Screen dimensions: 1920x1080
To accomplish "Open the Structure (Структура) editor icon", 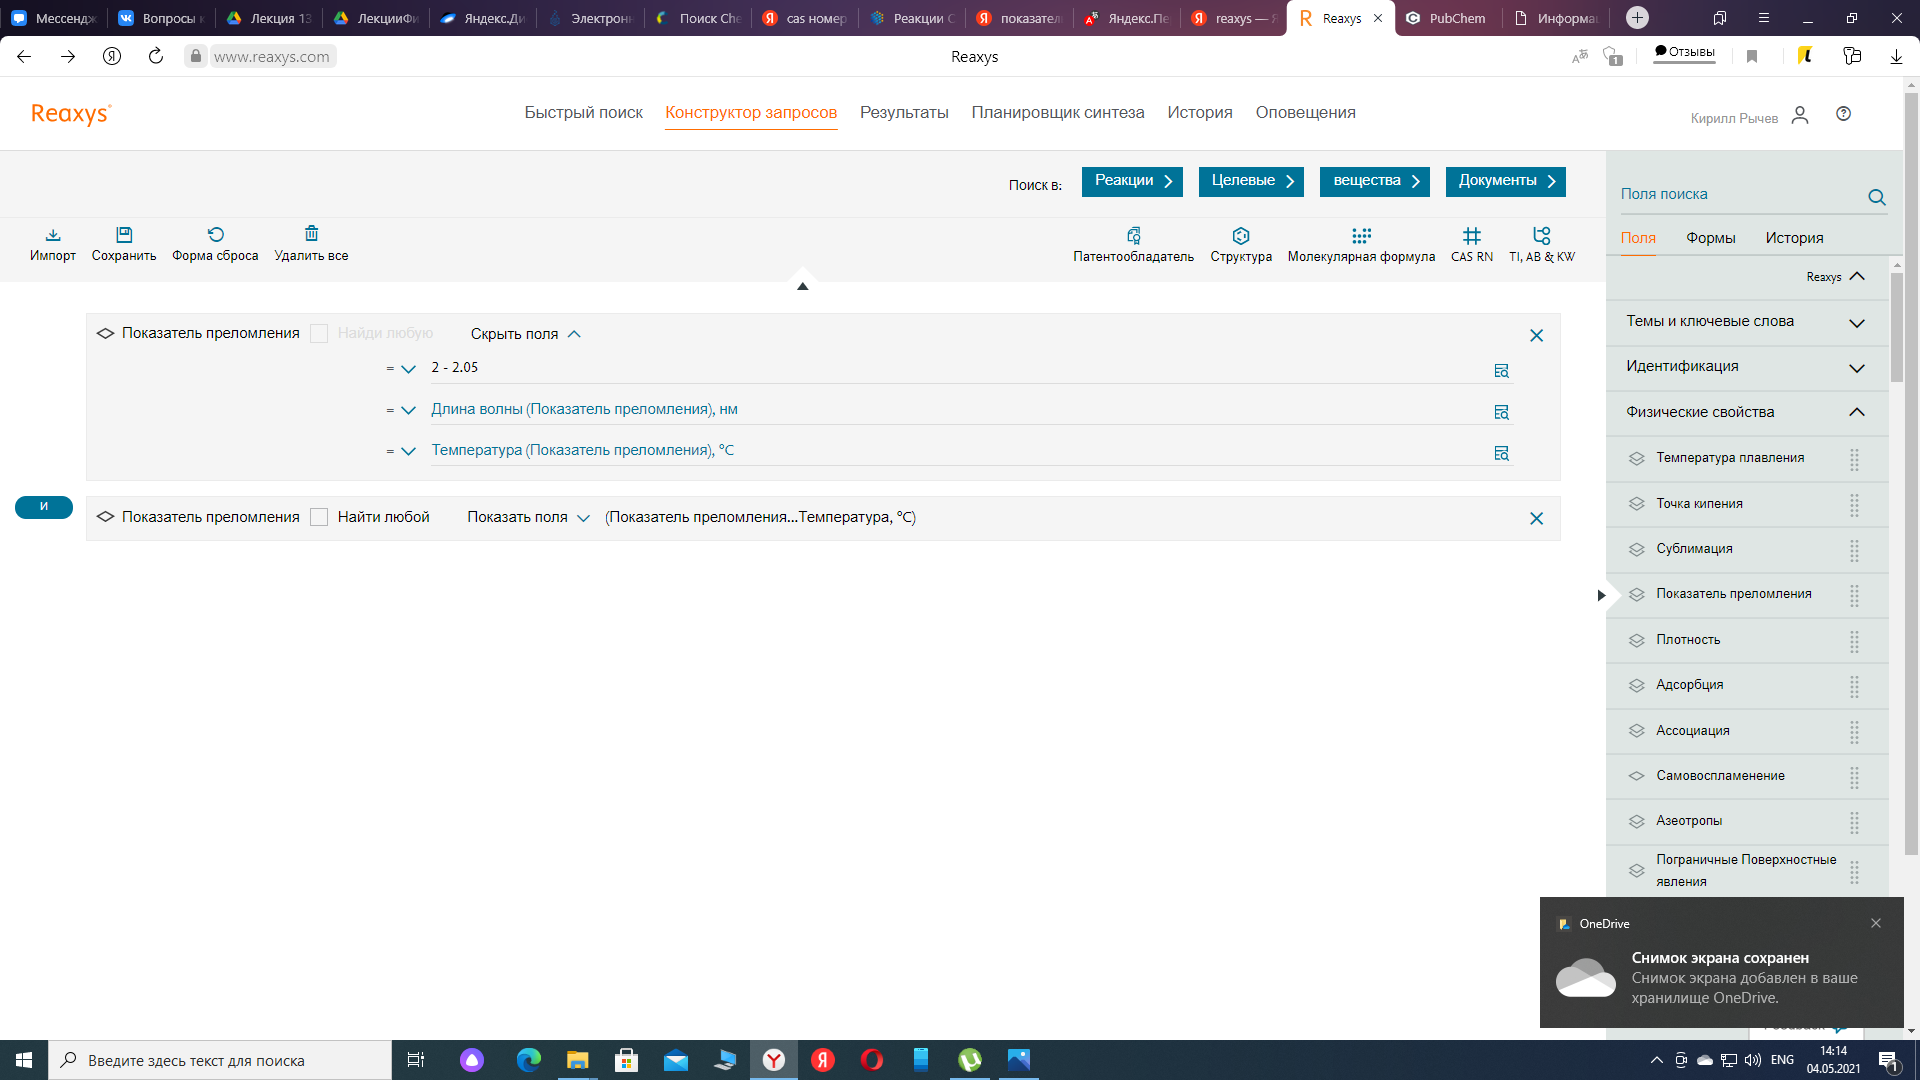I will coord(1241,236).
